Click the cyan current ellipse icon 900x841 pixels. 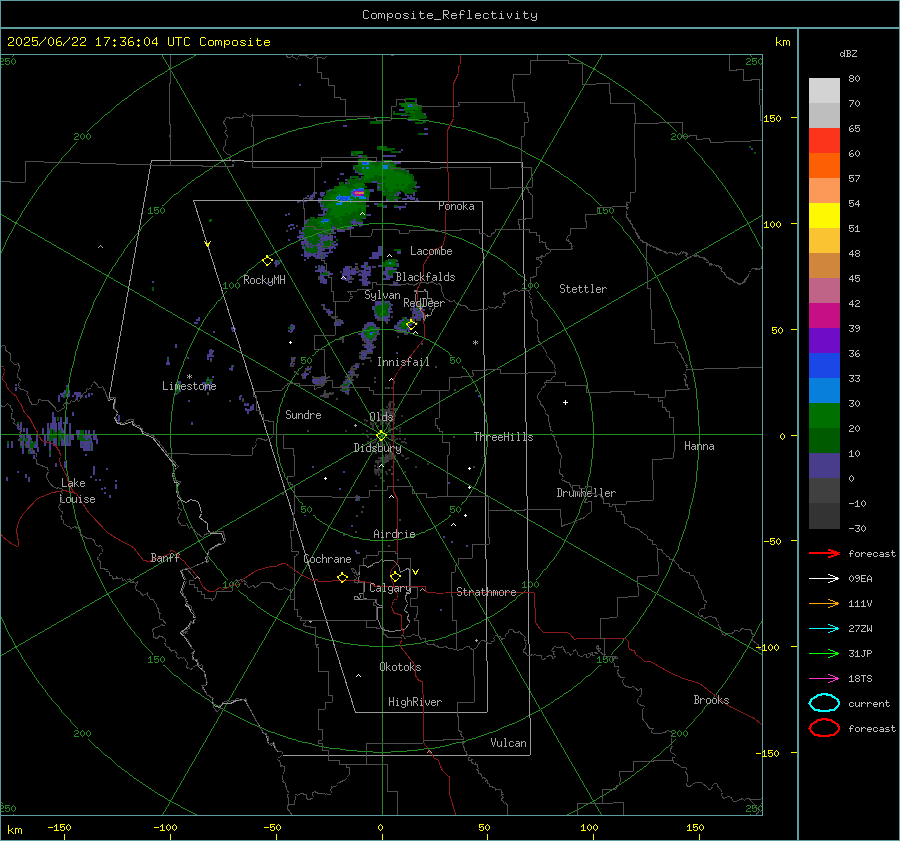824,703
